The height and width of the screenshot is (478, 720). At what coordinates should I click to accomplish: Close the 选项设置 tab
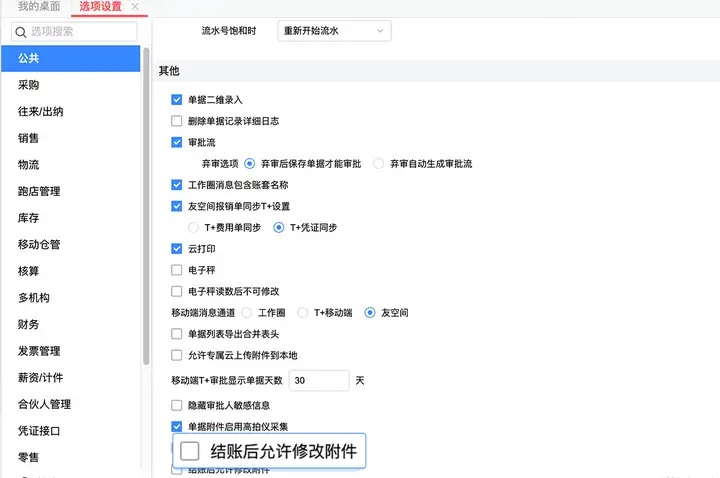135,6
